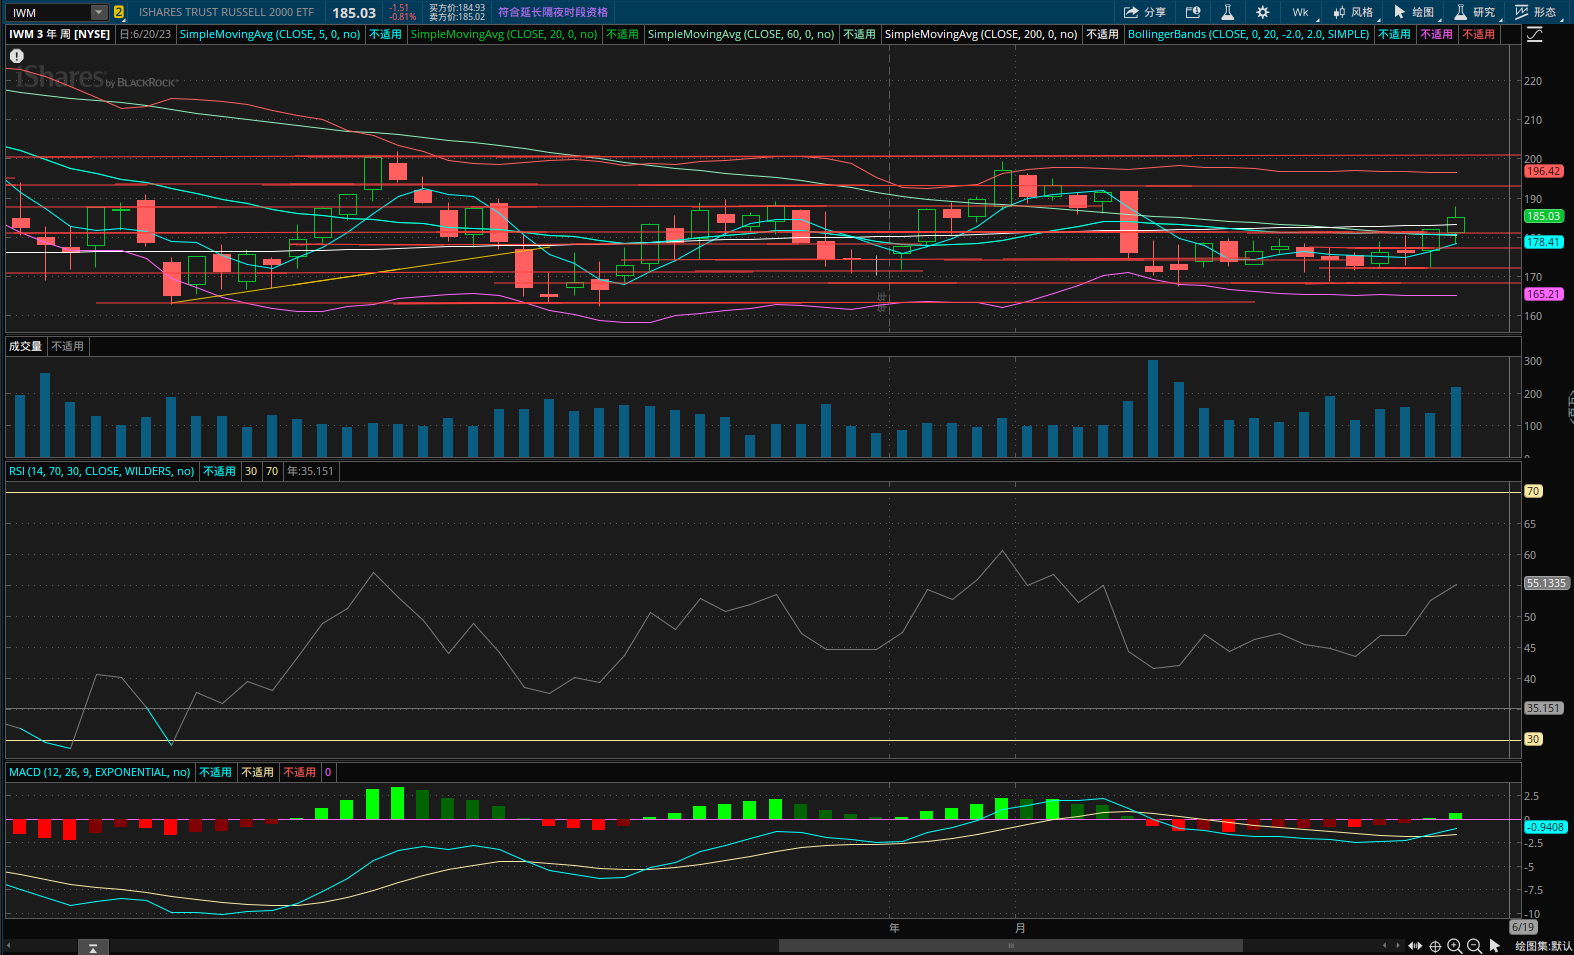Click the zoom out magnifier icon
1574x955 pixels.
1474,945
